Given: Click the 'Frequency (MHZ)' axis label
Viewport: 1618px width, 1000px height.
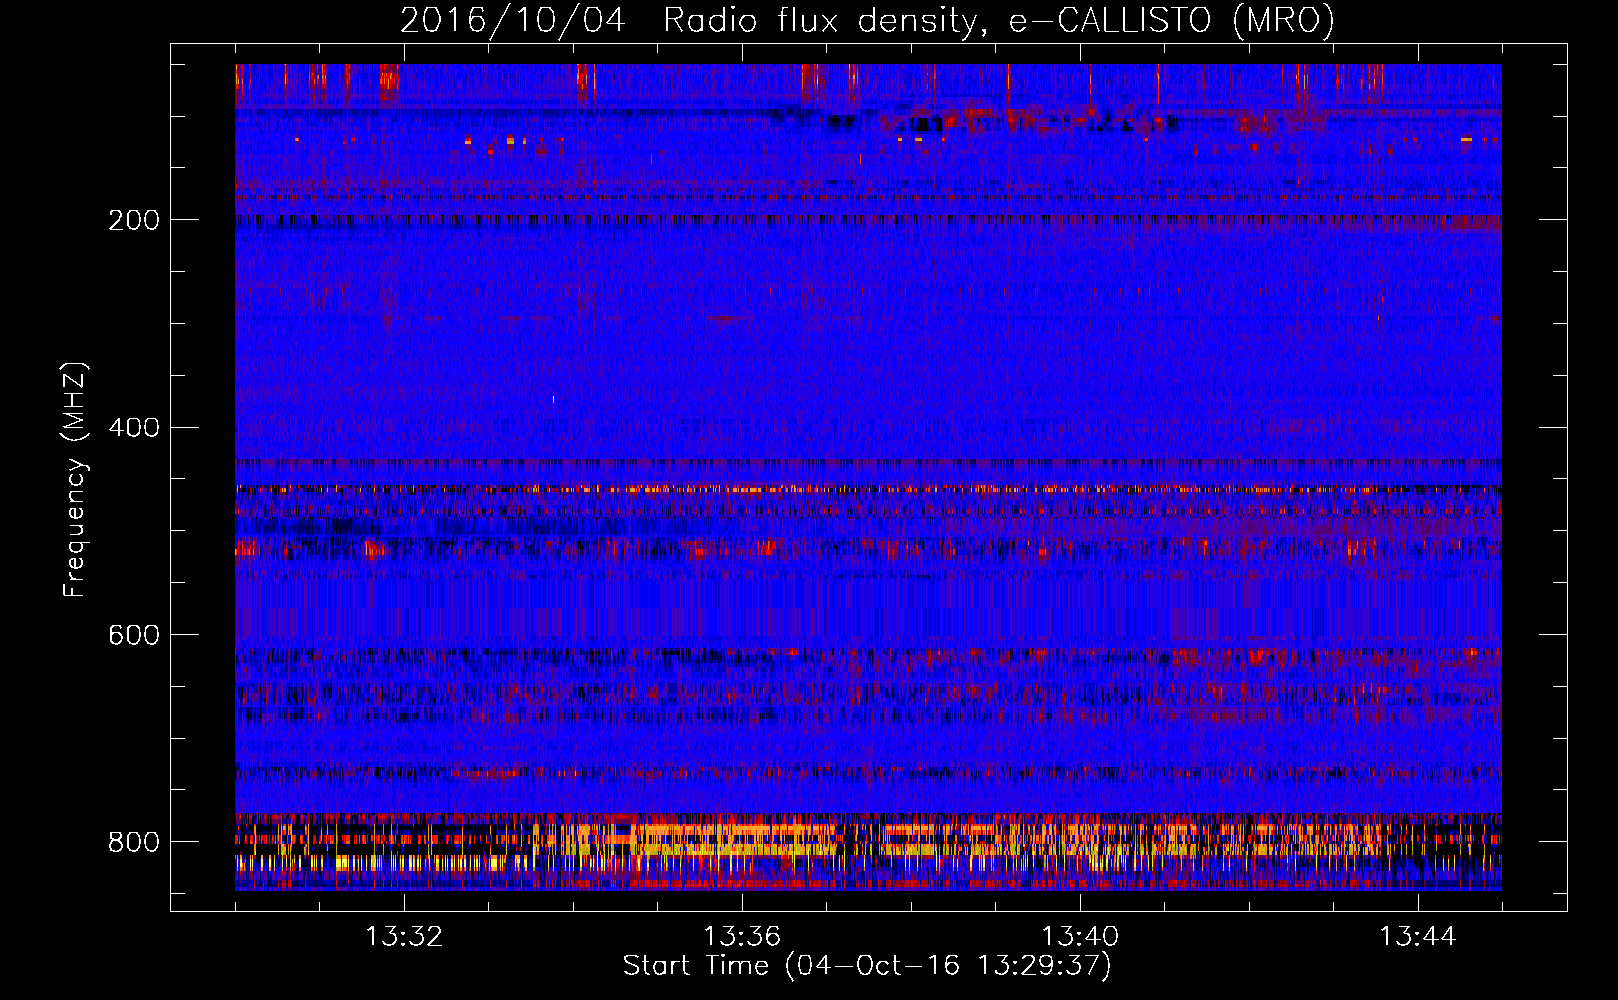Looking at the screenshot, I should pyautogui.click(x=75, y=480).
